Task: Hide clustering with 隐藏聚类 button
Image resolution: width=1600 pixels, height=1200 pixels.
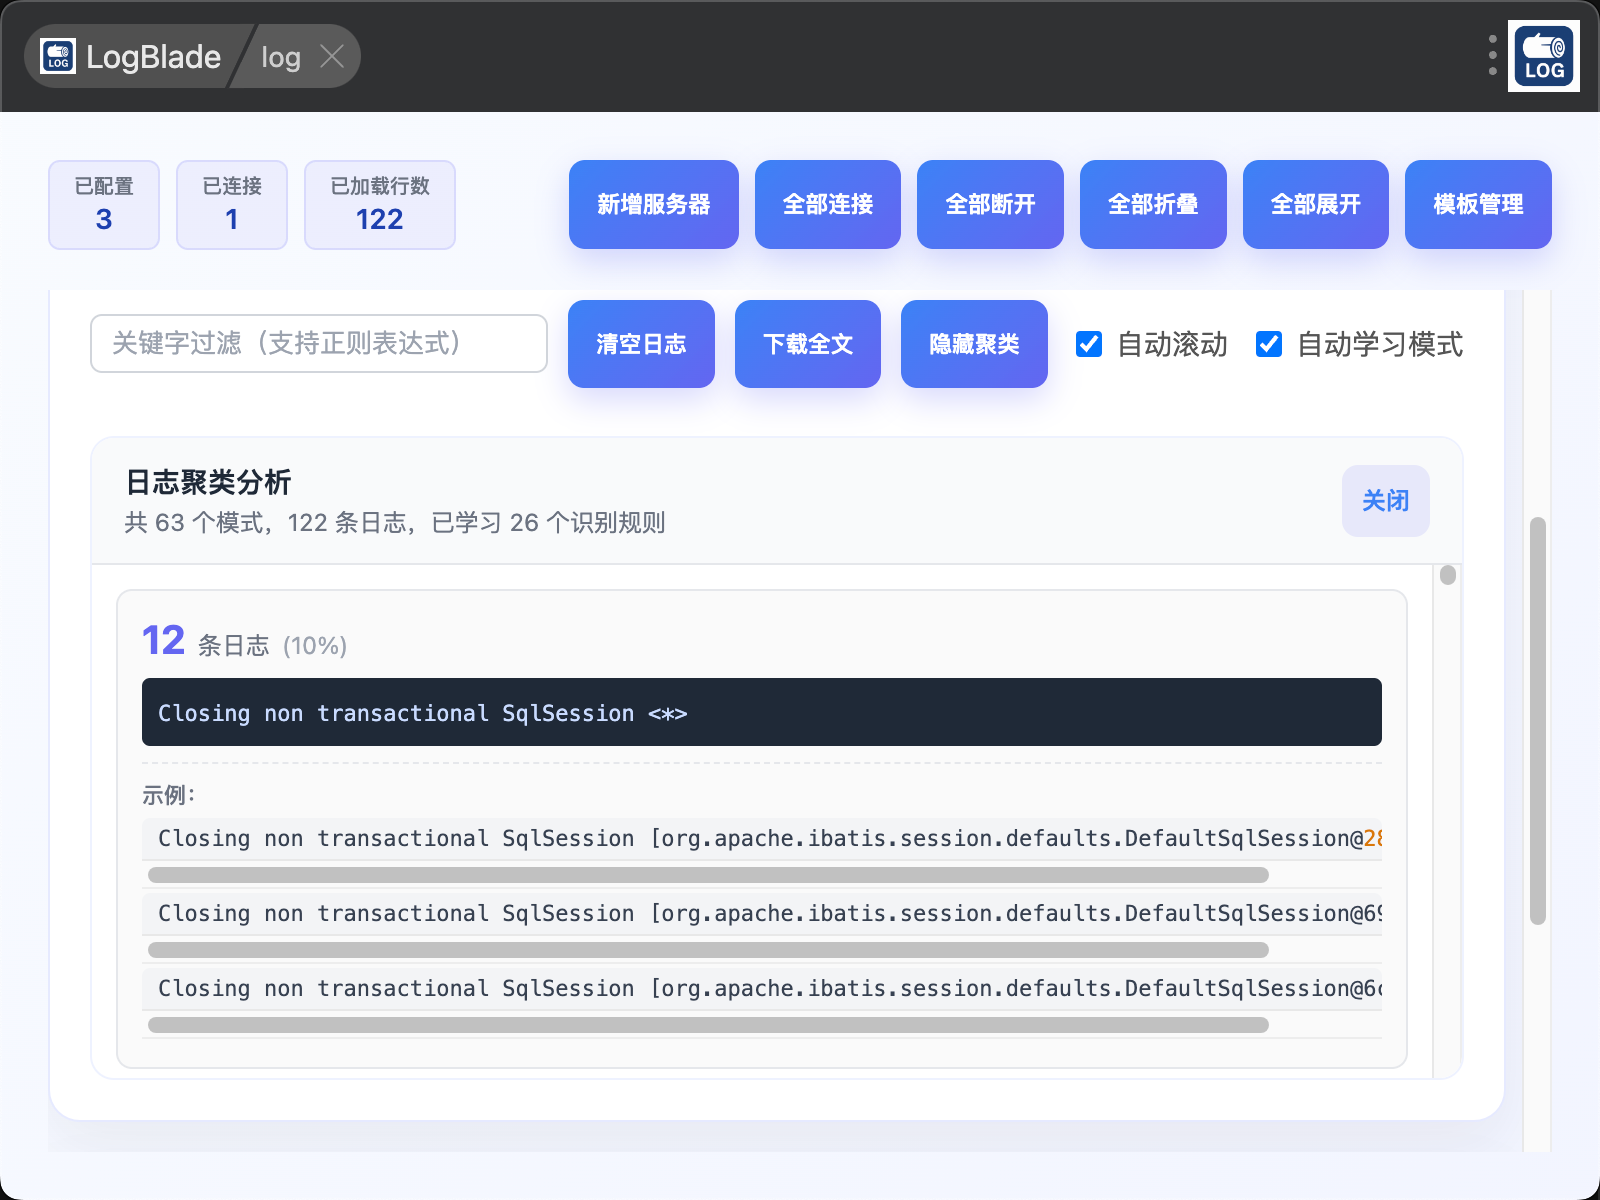Action: (x=974, y=344)
